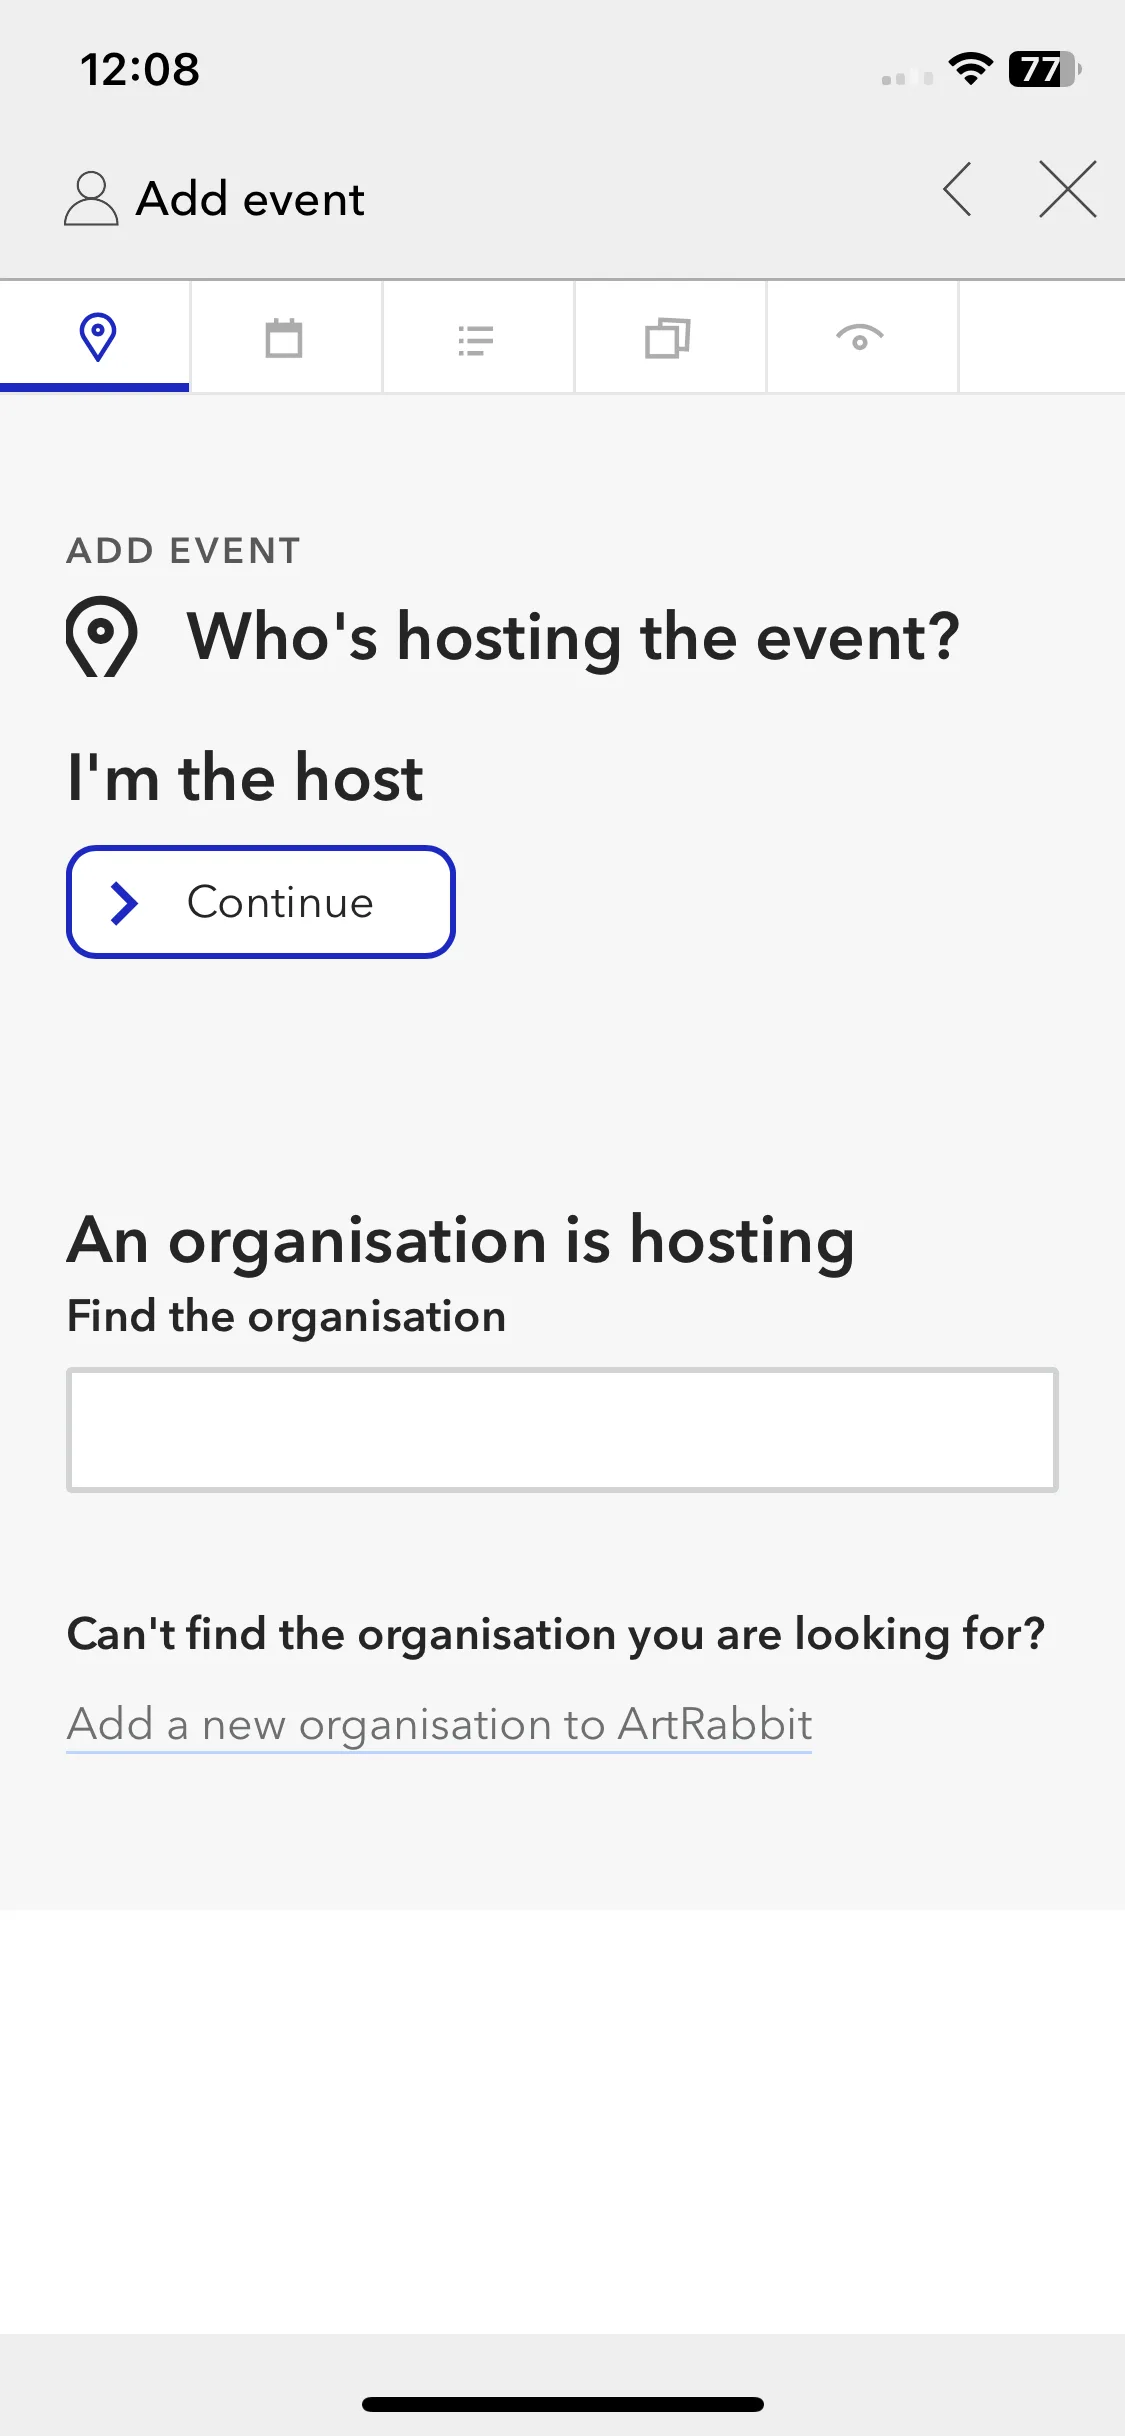Click the blue chevron inside Continue
Screen dimensions: 1125x2436
point(124,903)
